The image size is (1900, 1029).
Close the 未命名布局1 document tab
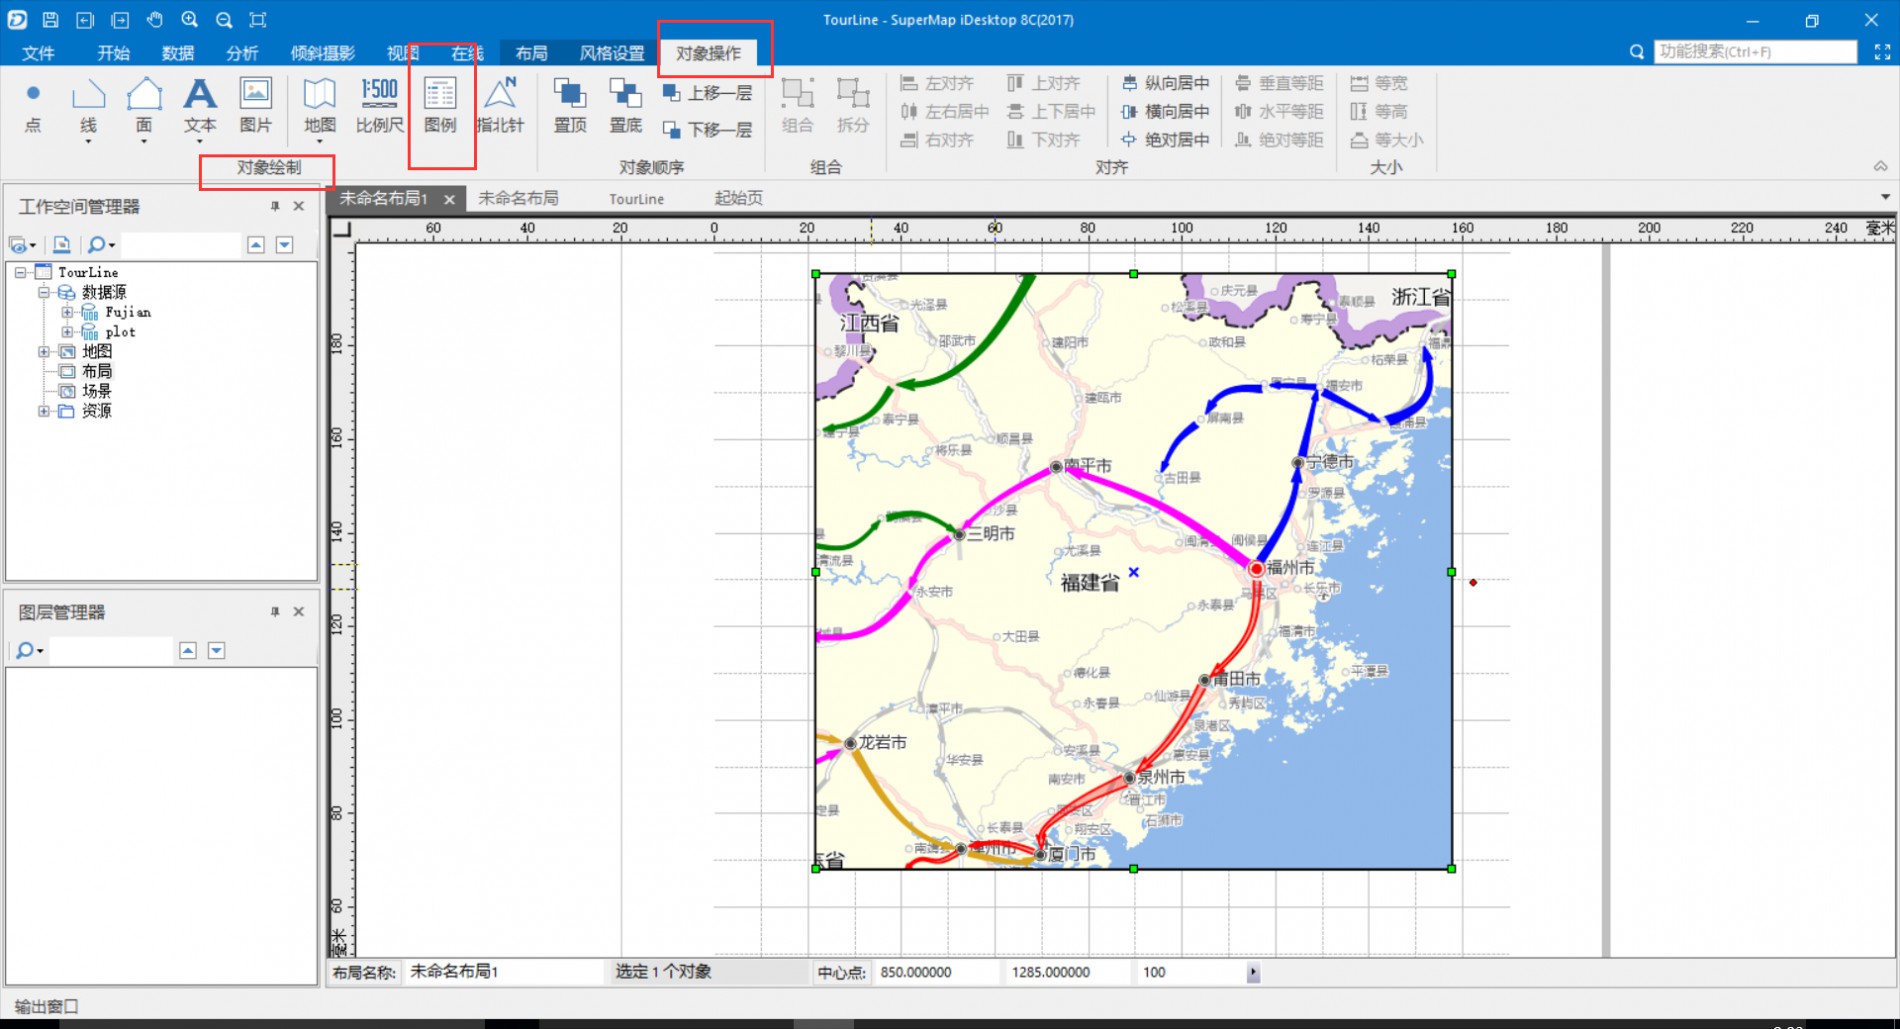pos(450,199)
